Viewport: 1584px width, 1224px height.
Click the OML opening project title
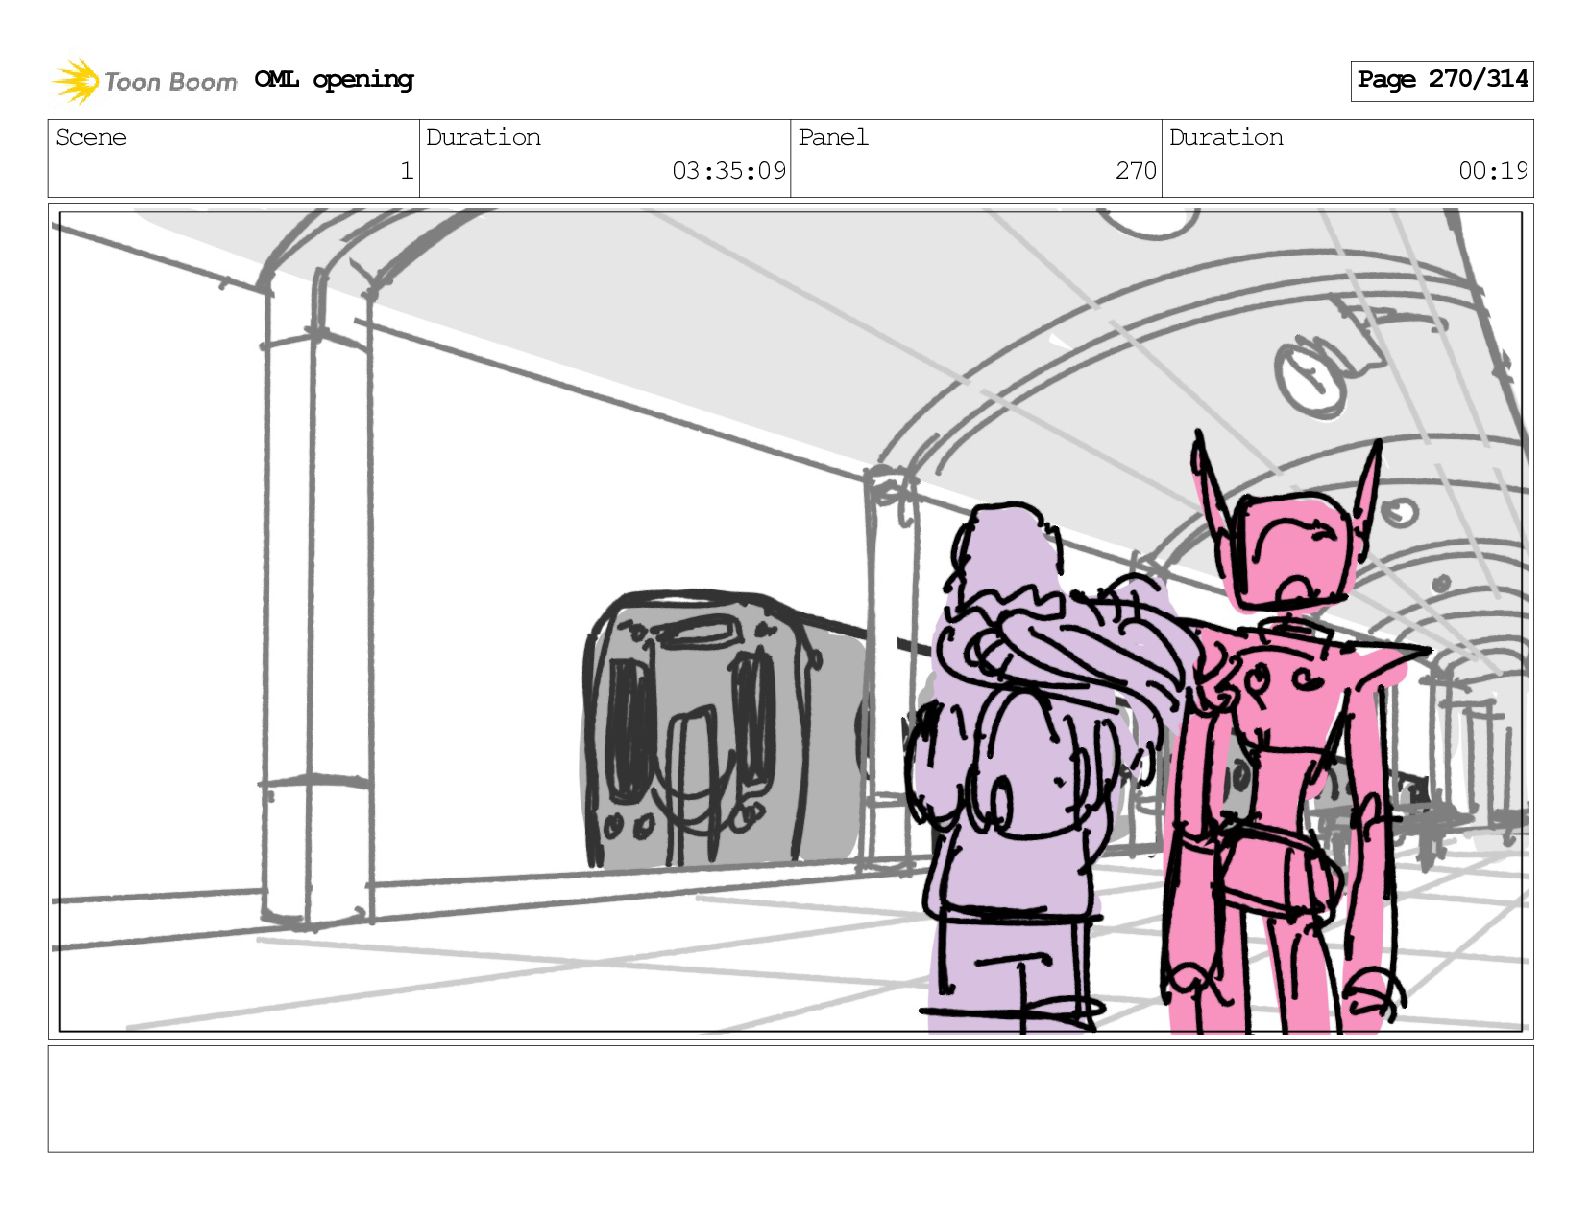[334, 80]
